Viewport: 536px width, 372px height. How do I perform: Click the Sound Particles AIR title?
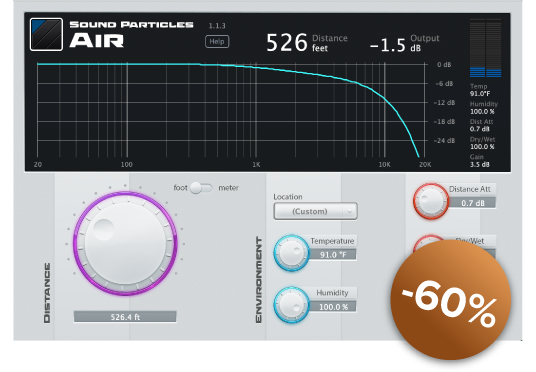[131, 35]
